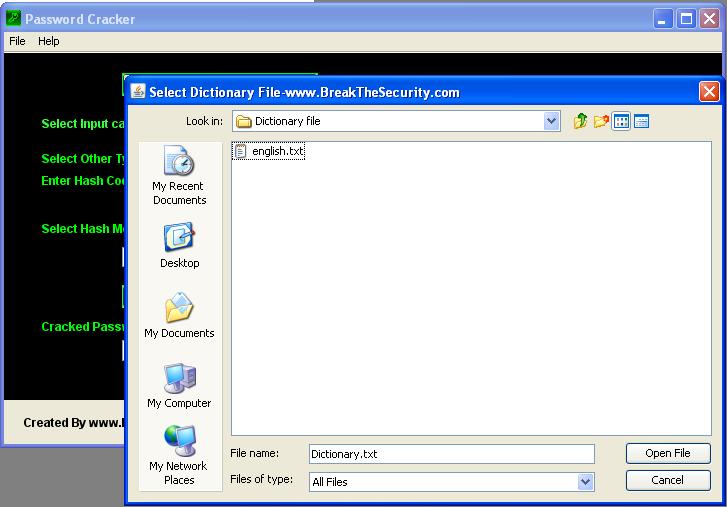Viewport: 727px width, 507px height.
Task: Switch to details view icon
Action: click(641, 121)
